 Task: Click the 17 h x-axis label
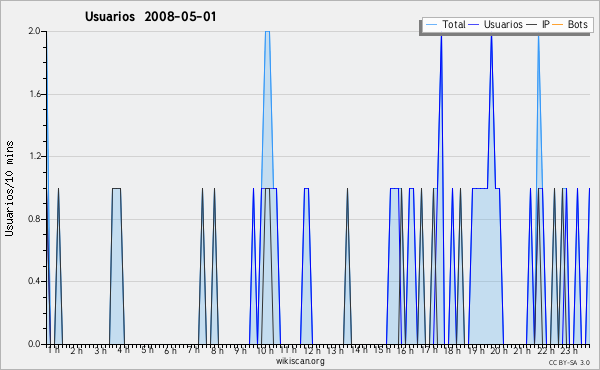429,350
